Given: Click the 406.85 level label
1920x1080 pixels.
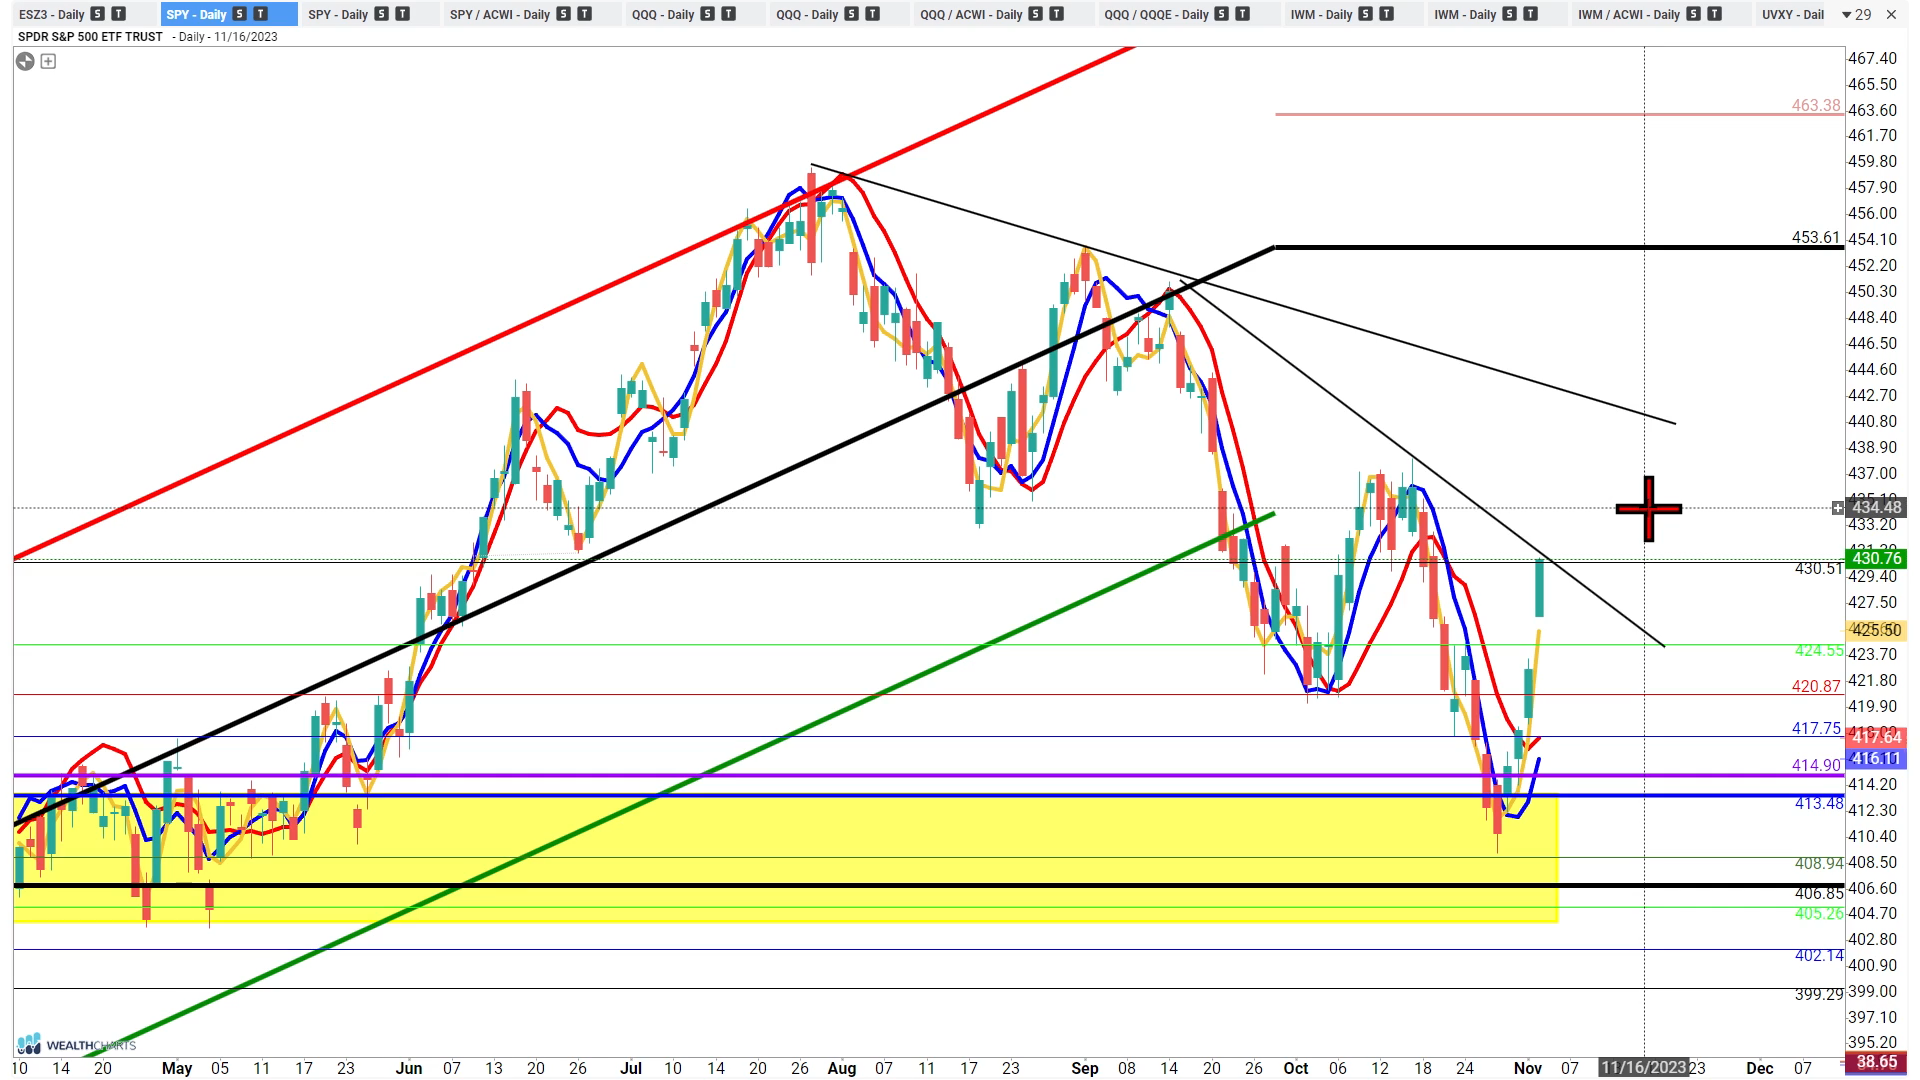Looking at the screenshot, I should point(1819,893).
